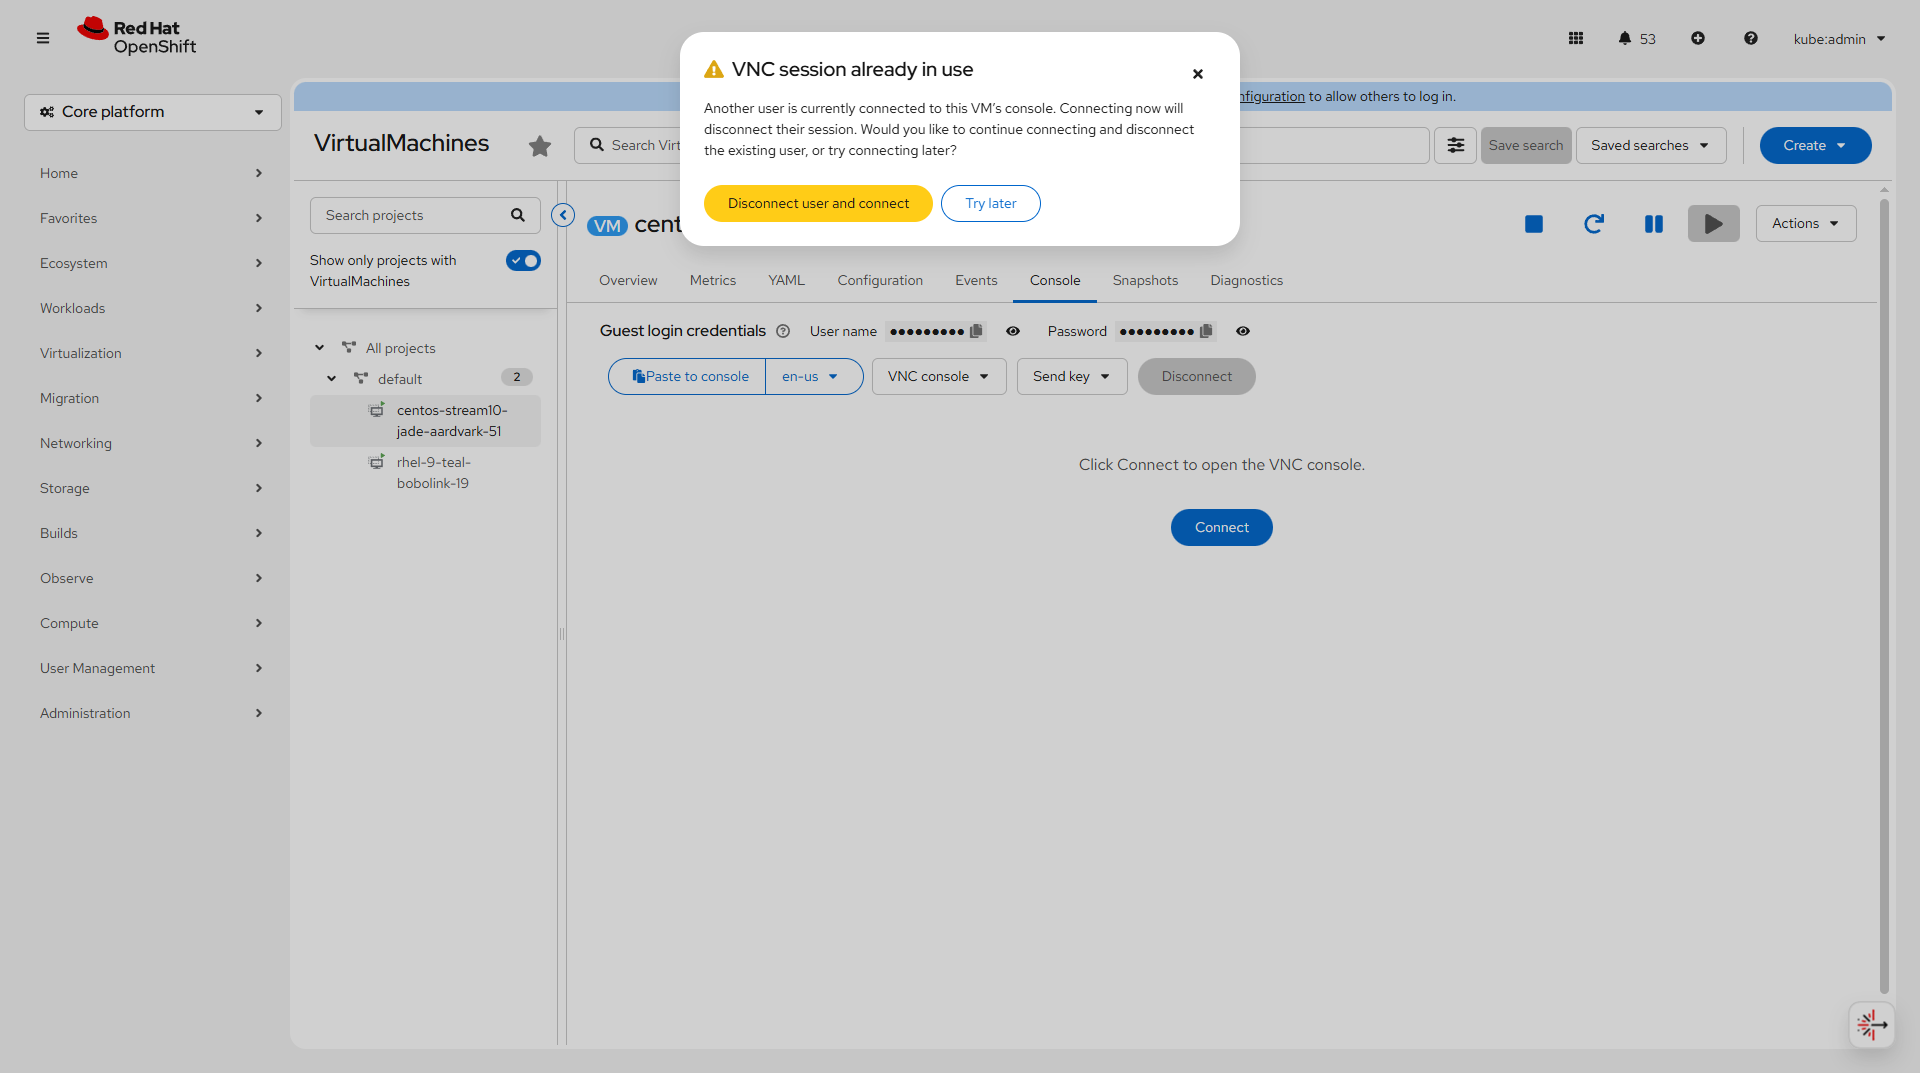Open the VNC console type dropdown
Viewport: 1920px width, 1073px height.
(939, 376)
